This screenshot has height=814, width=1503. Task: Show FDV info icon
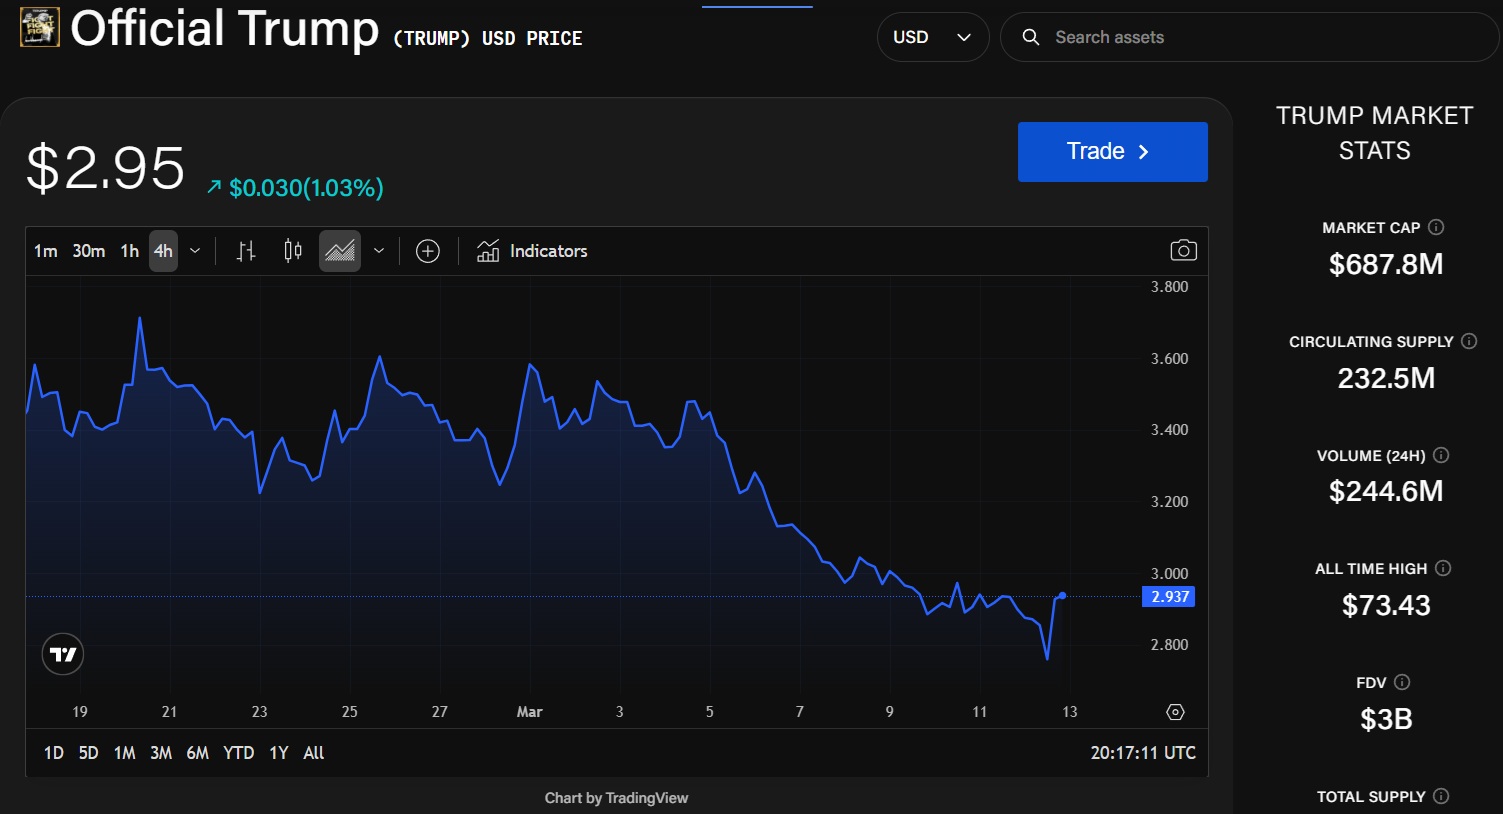pyautogui.click(x=1402, y=682)
